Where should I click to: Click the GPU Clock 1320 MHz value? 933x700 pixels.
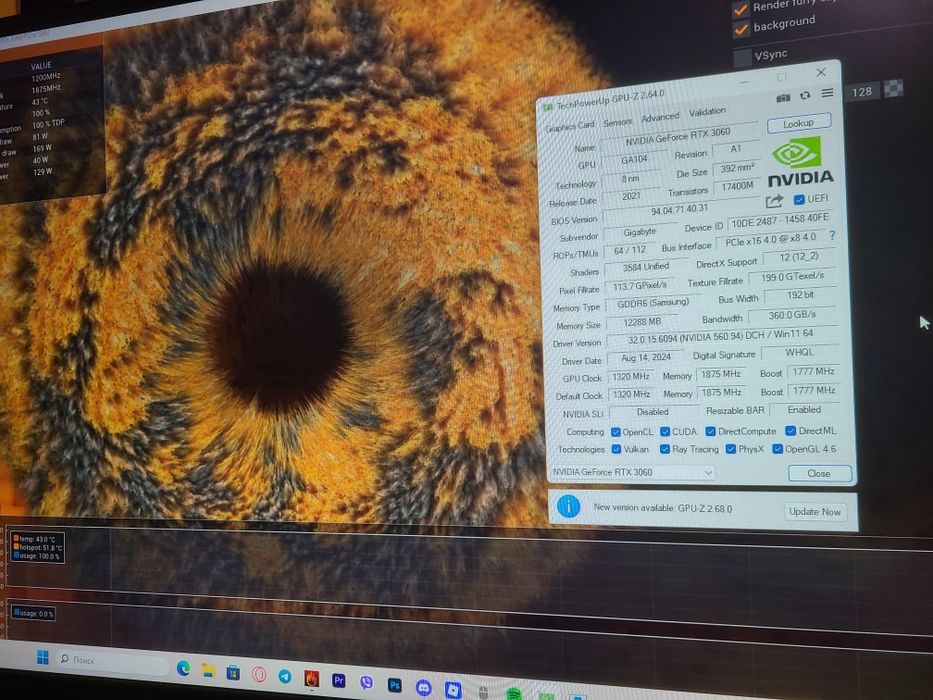pos(631,377)
